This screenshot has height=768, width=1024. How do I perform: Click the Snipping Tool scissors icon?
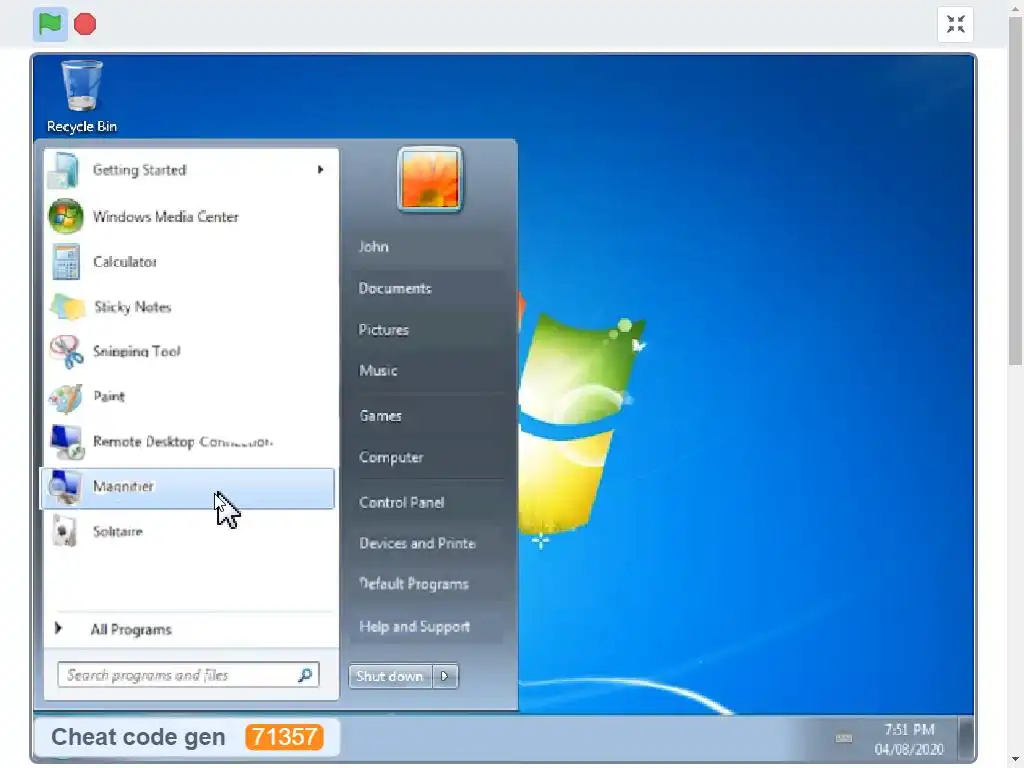[67, 352]
